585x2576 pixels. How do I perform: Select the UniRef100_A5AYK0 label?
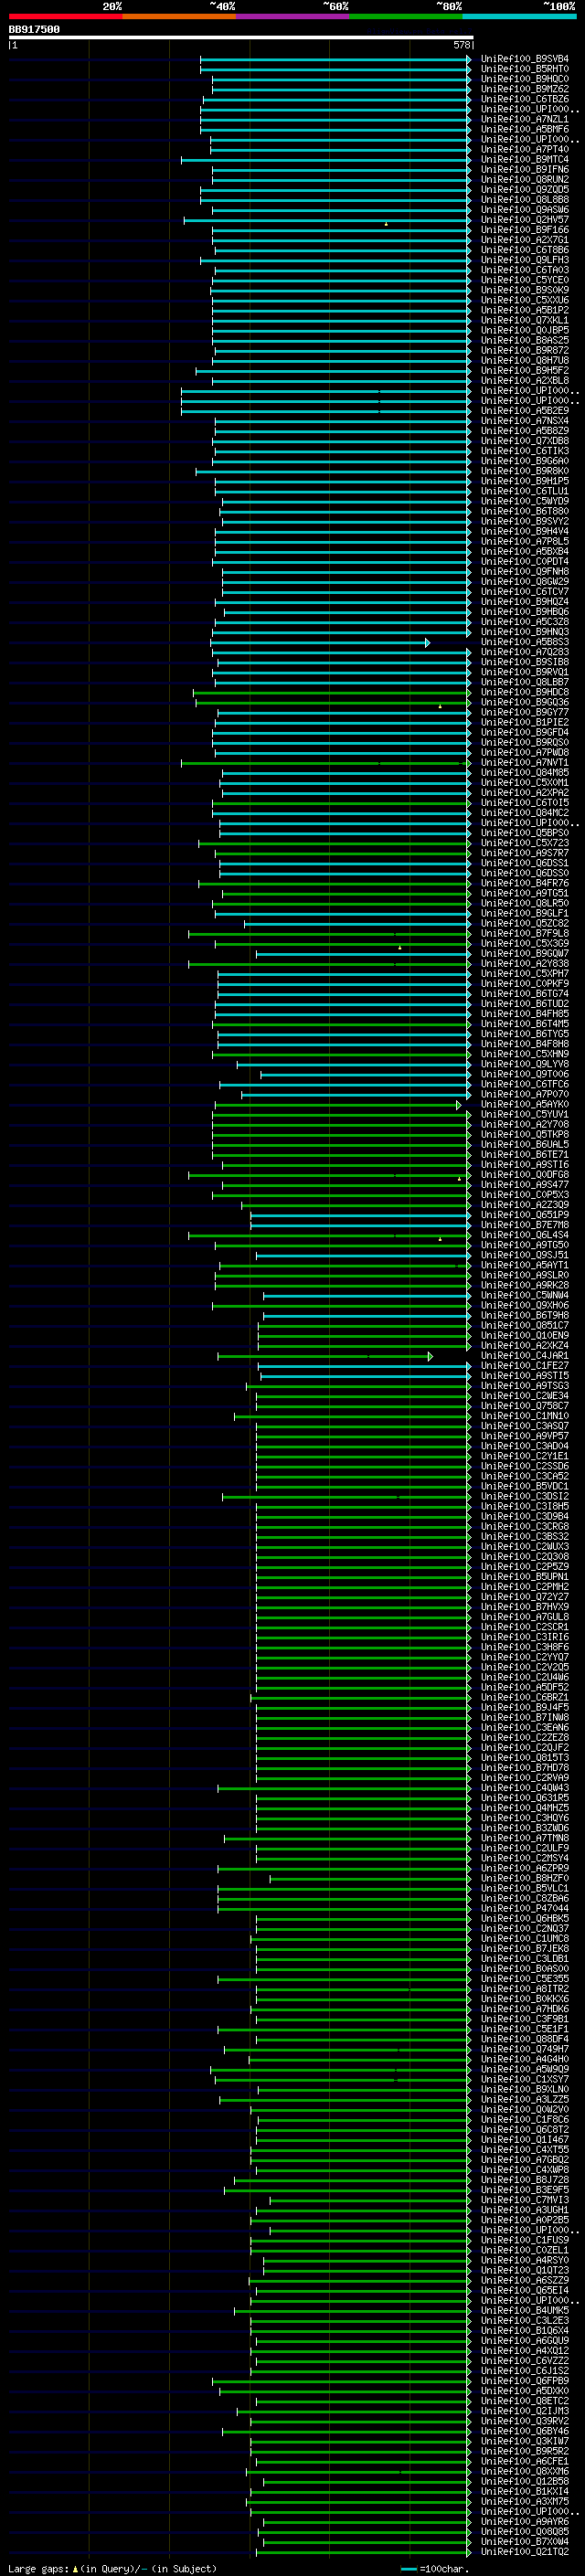(525, 1105)
